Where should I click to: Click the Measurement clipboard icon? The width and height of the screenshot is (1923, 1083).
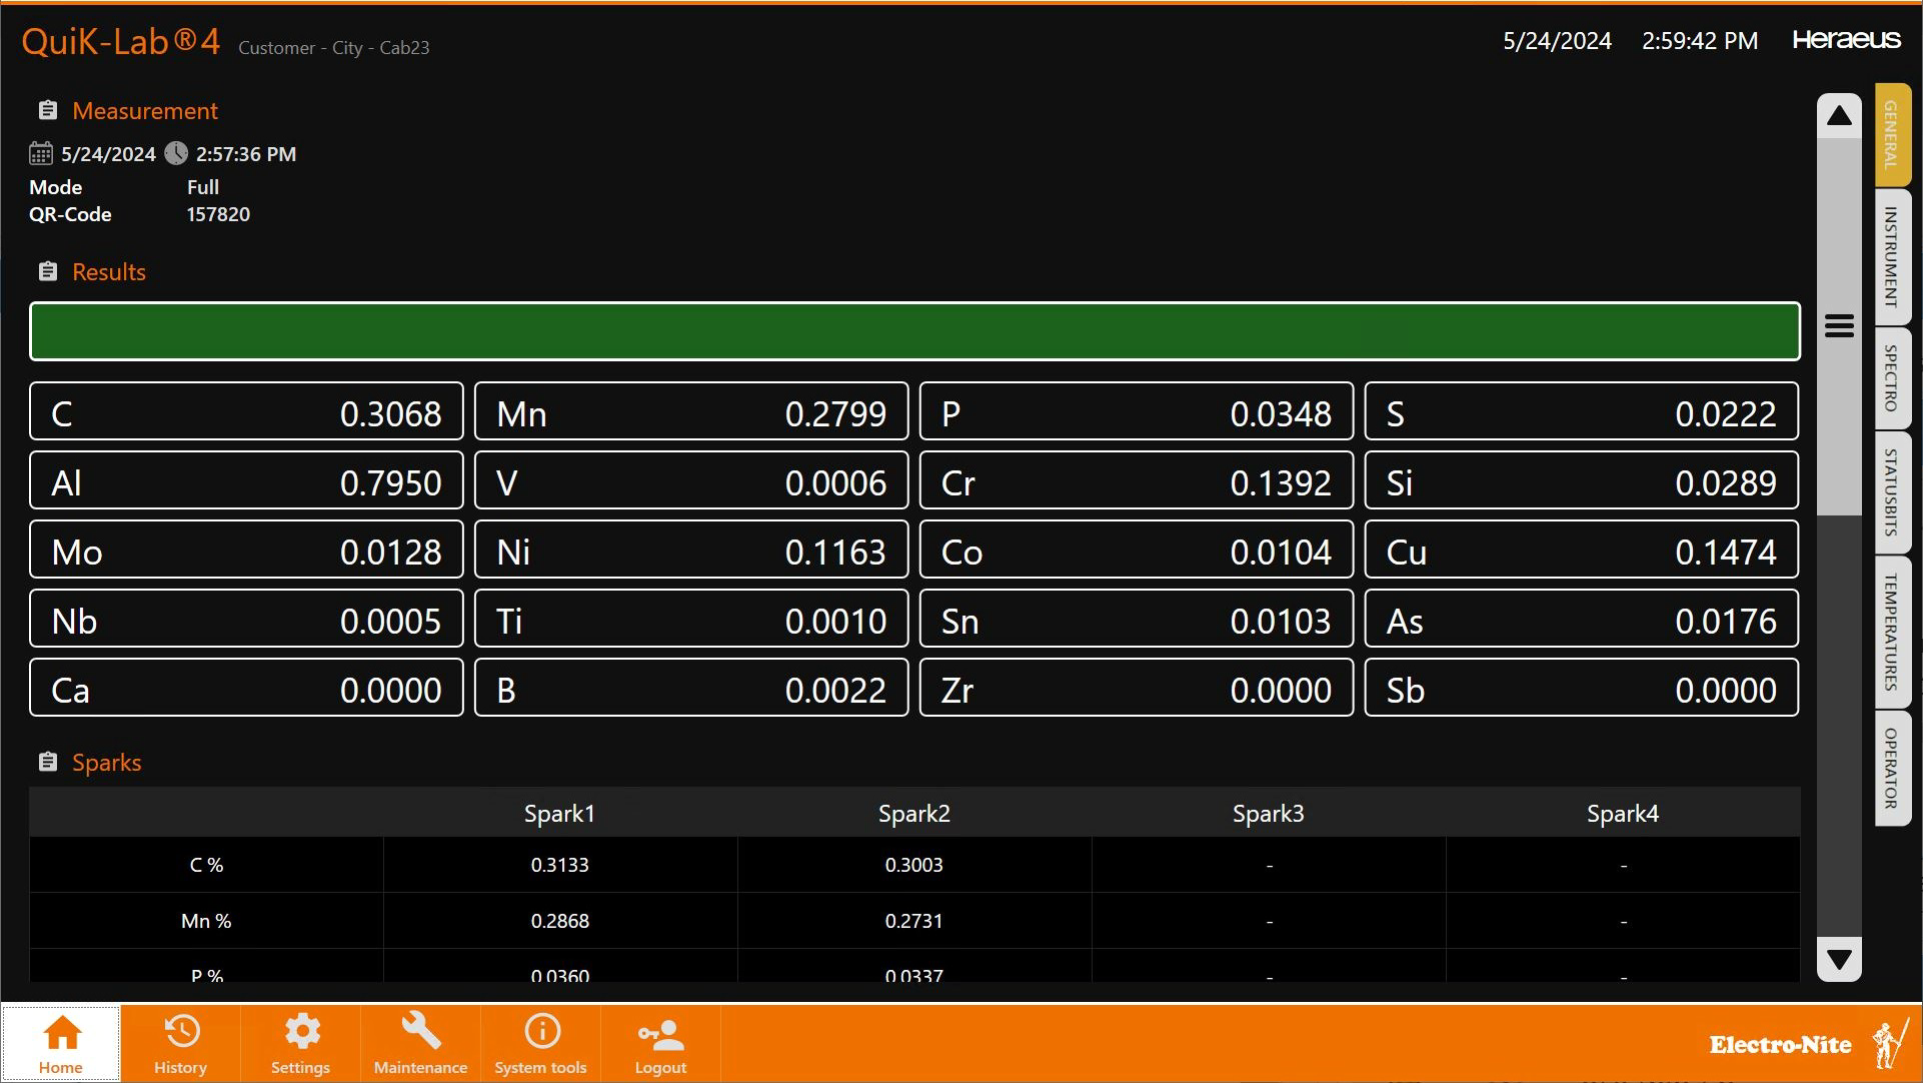[47, 110]
